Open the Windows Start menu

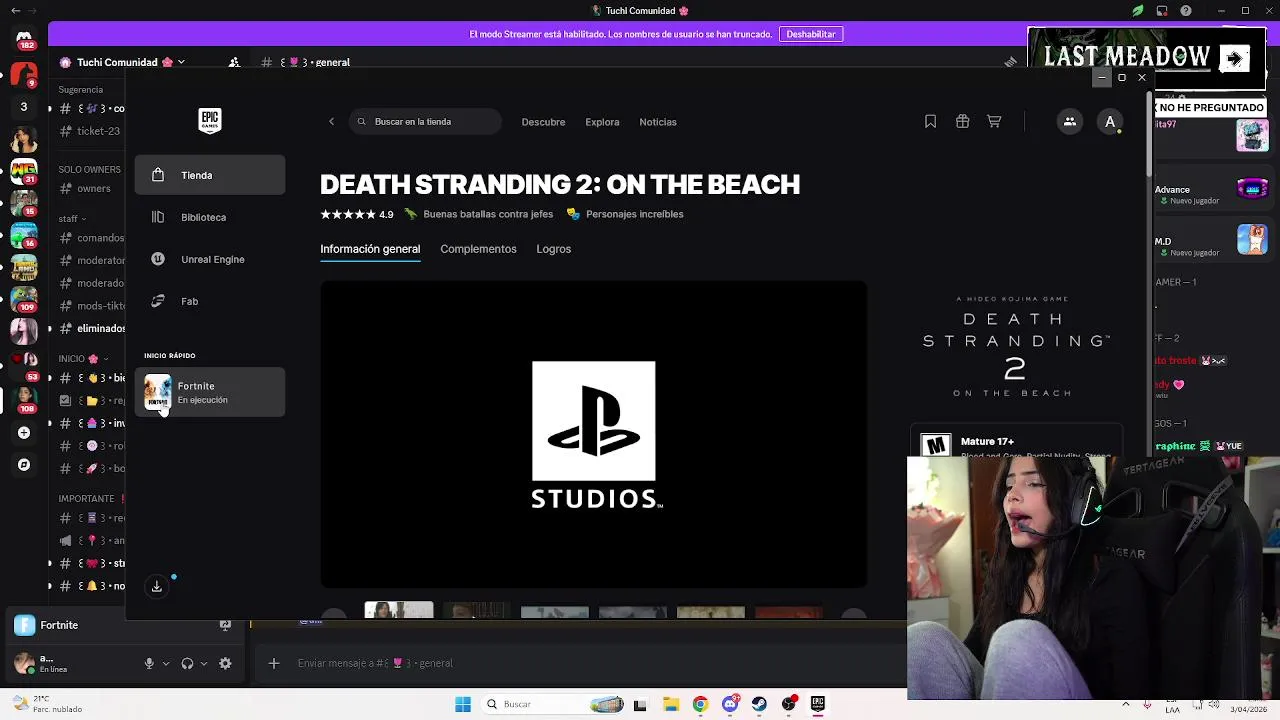click(x=463, y=704)
